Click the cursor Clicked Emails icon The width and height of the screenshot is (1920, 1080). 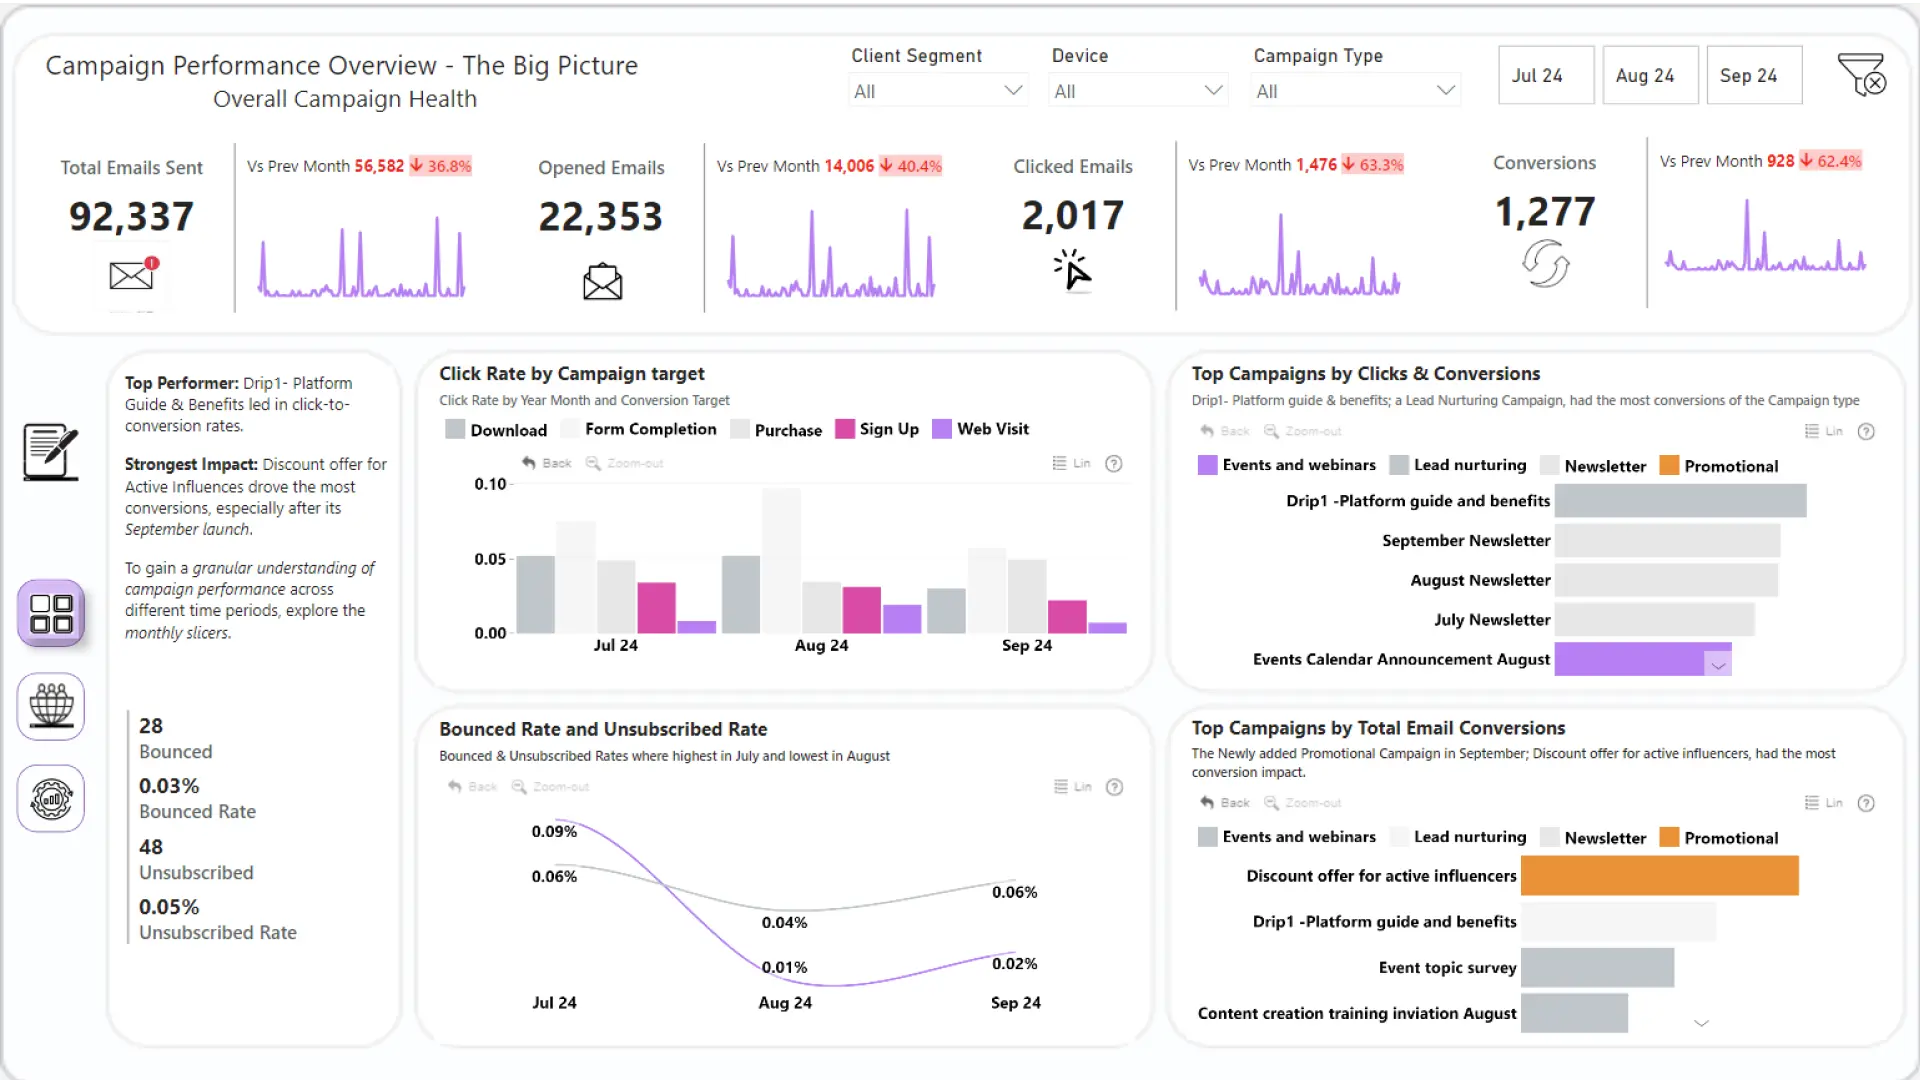pyautogui.click(x=1072, y=270)
